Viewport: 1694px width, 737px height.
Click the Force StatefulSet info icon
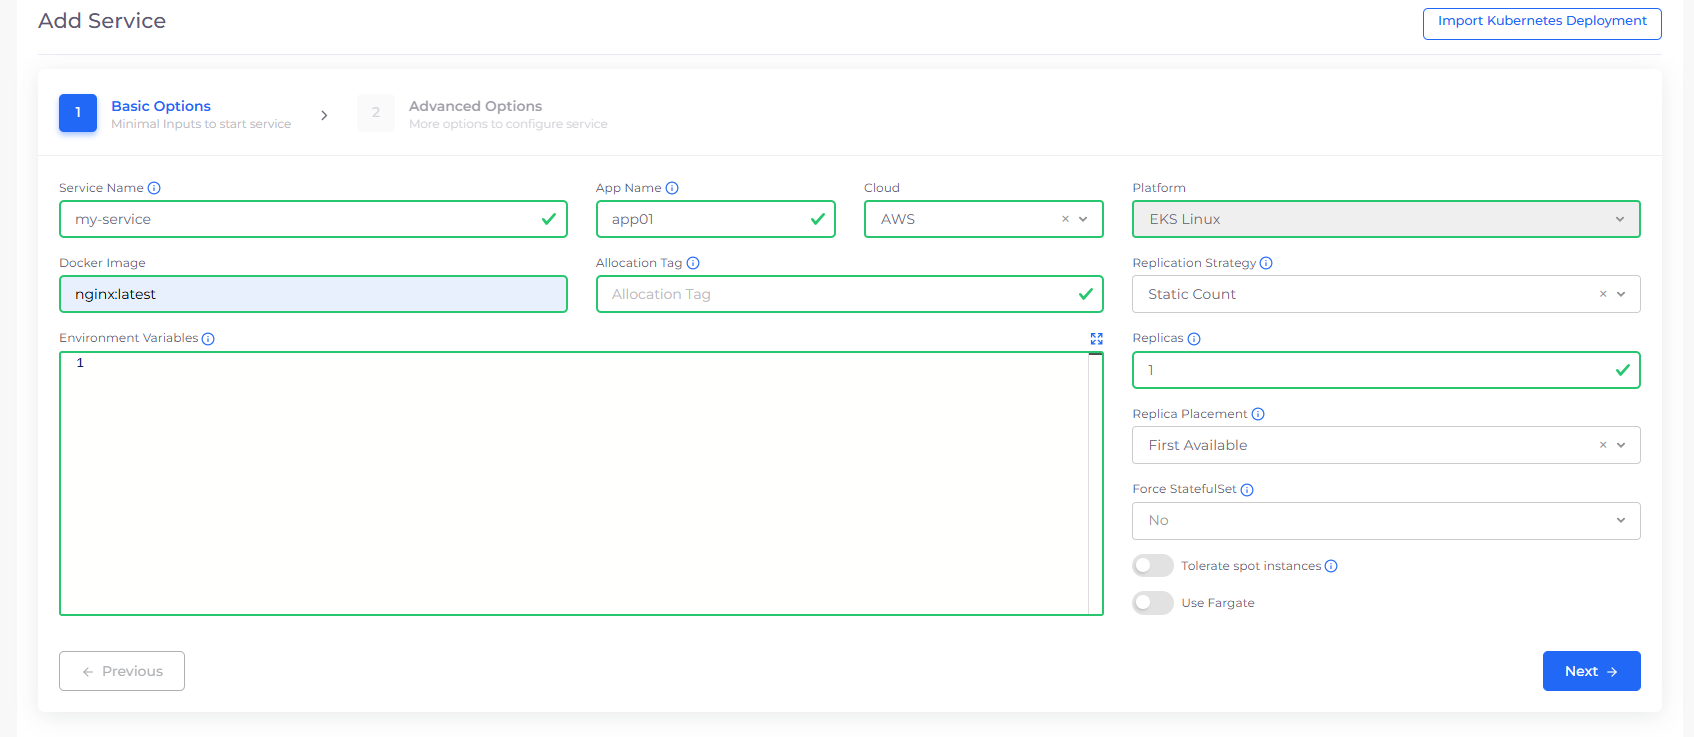1247,490
